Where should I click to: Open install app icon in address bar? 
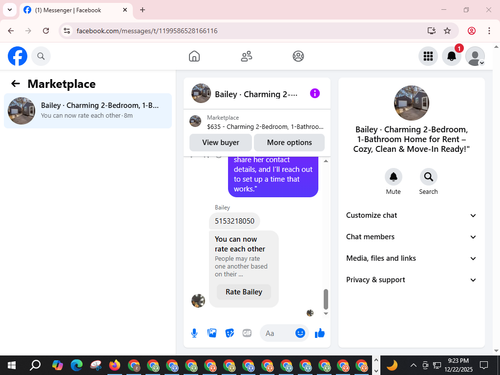coord(431,31)
